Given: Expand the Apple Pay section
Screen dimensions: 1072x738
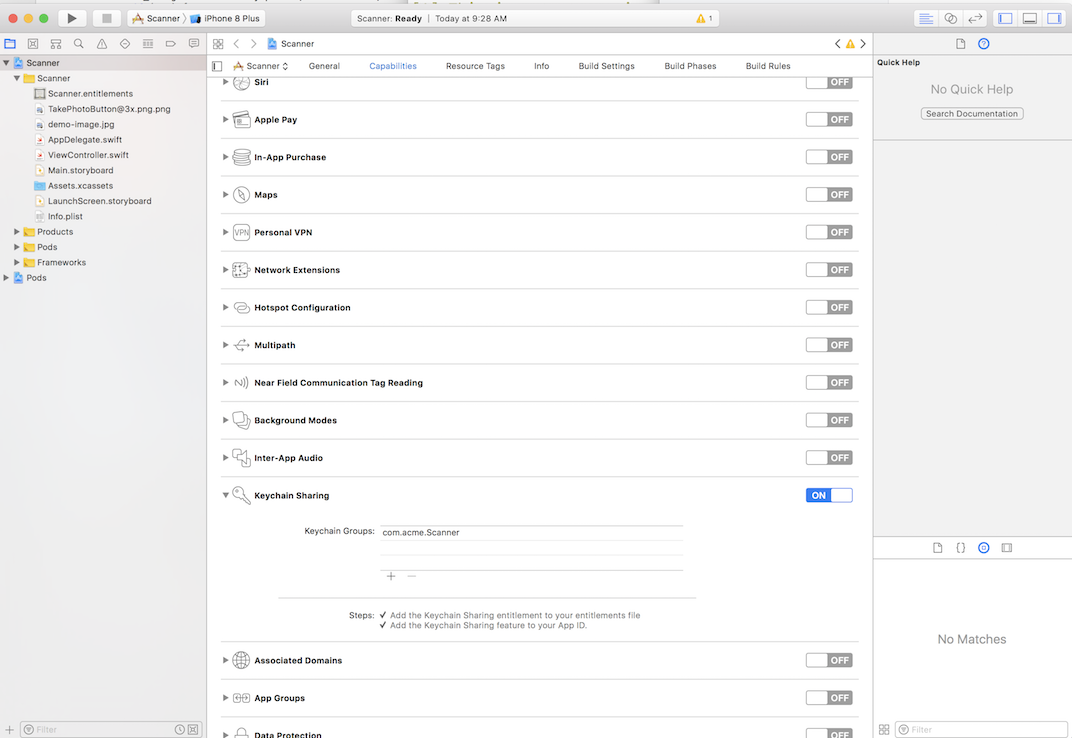Looking at the screenshot, I should click(226, 120).
